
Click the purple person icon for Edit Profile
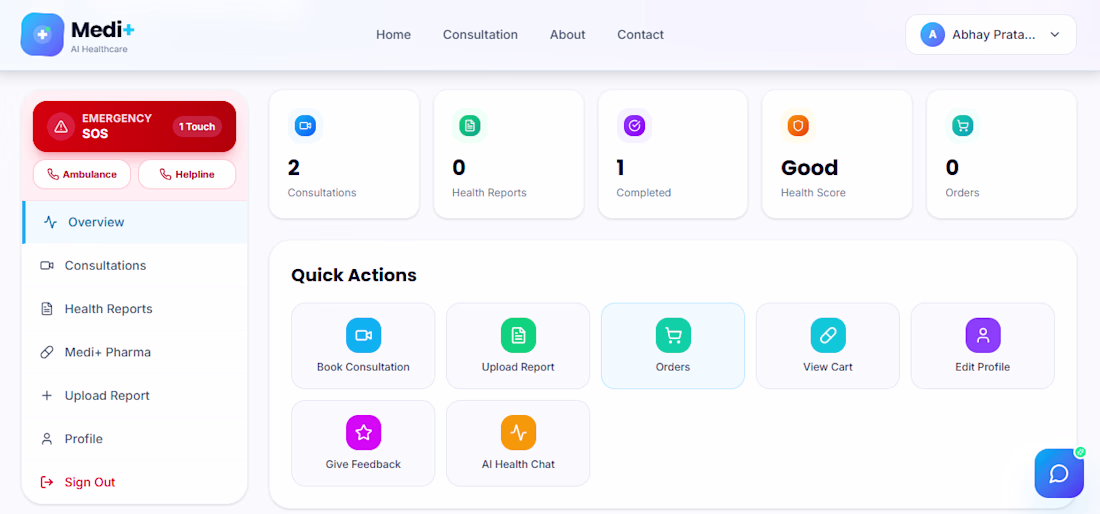click(x=983, y=335)
